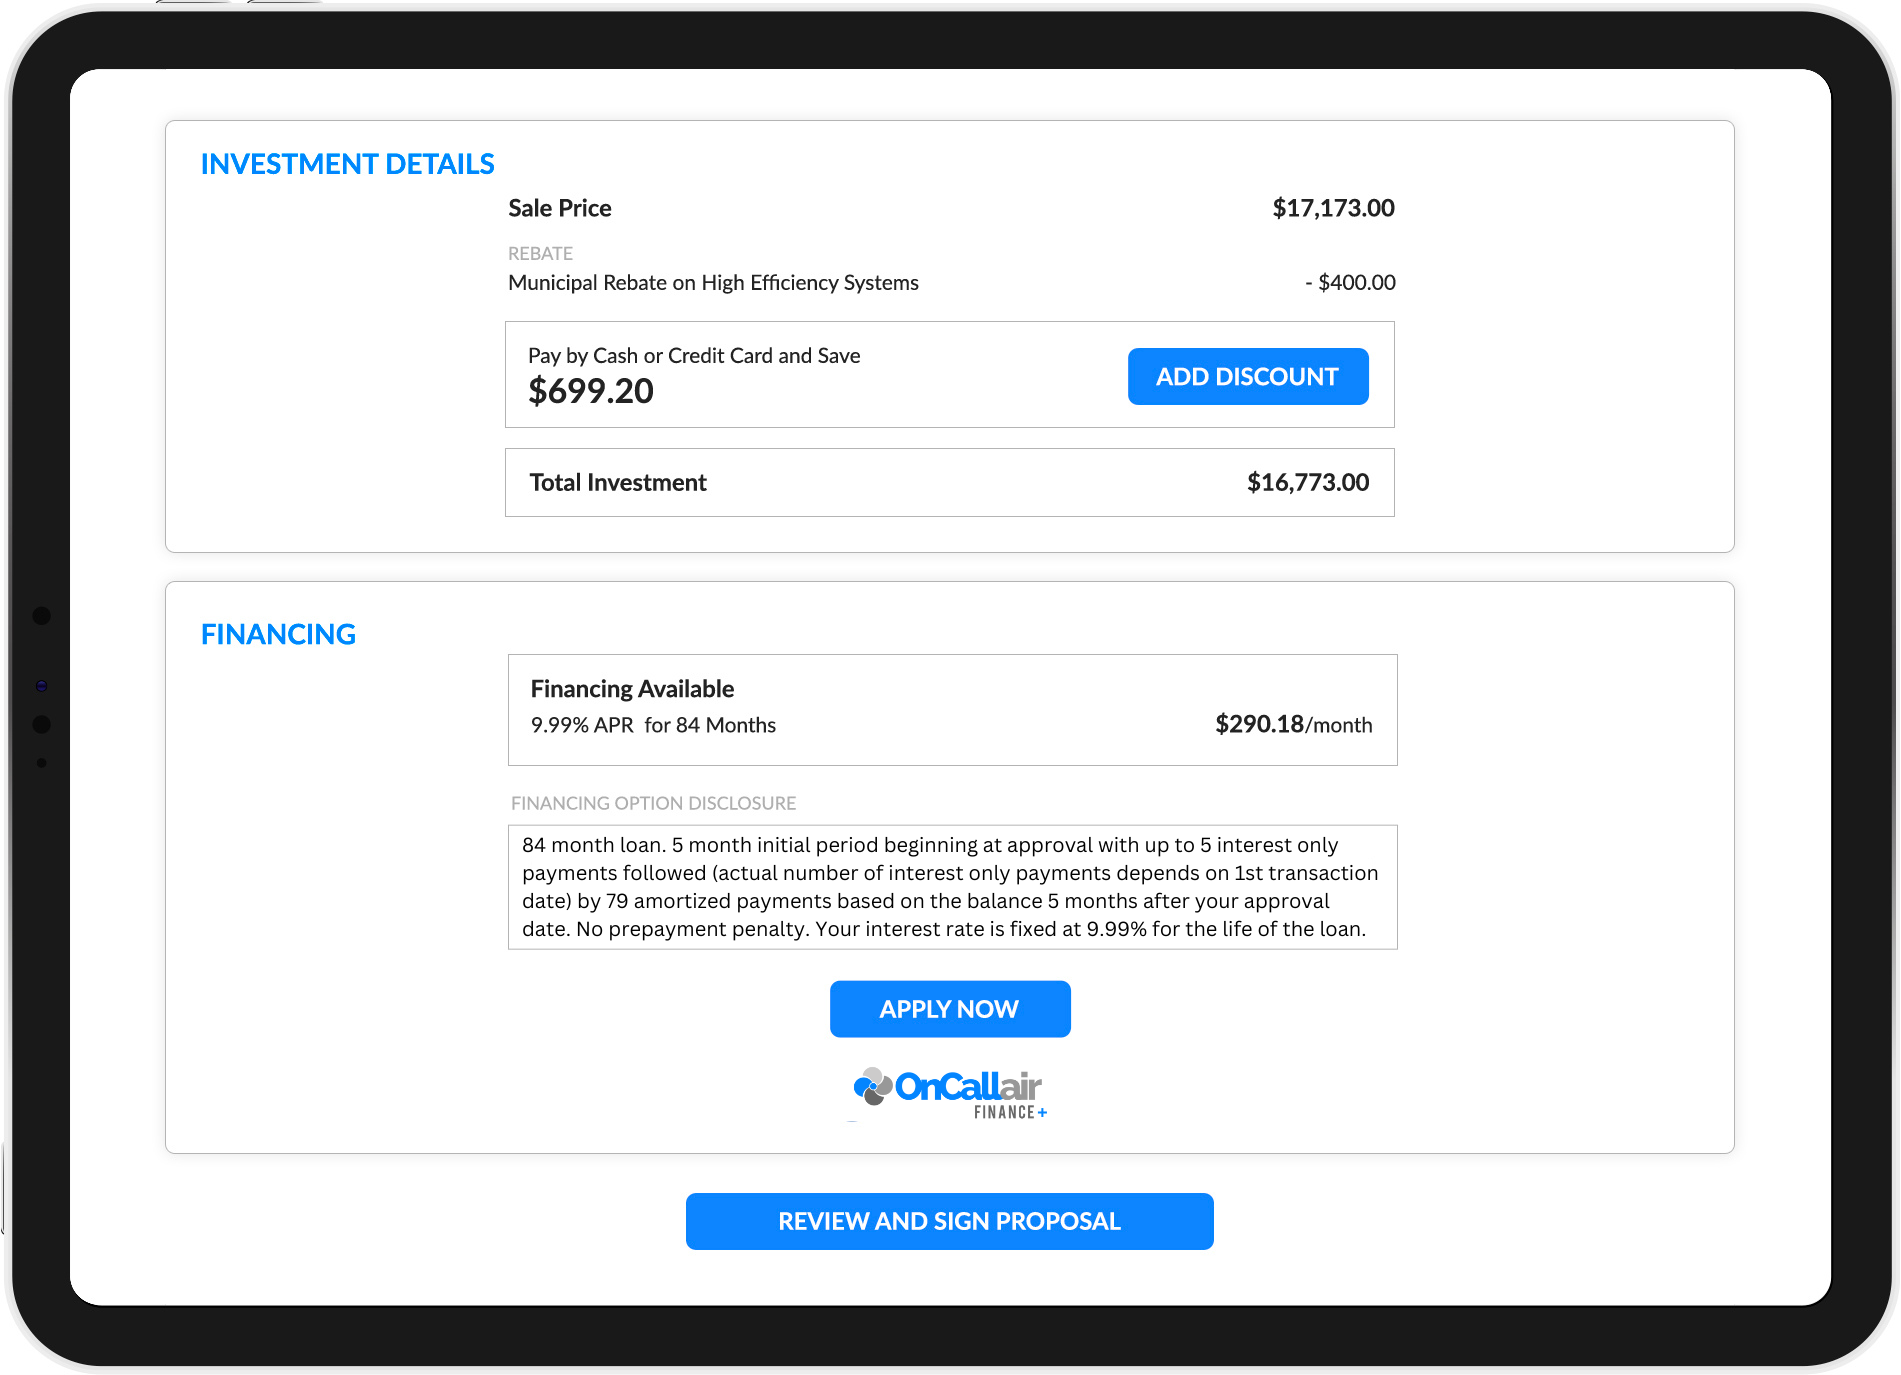Click the FINANCING section heading
1901x1375 pixels.
point(278,634)
